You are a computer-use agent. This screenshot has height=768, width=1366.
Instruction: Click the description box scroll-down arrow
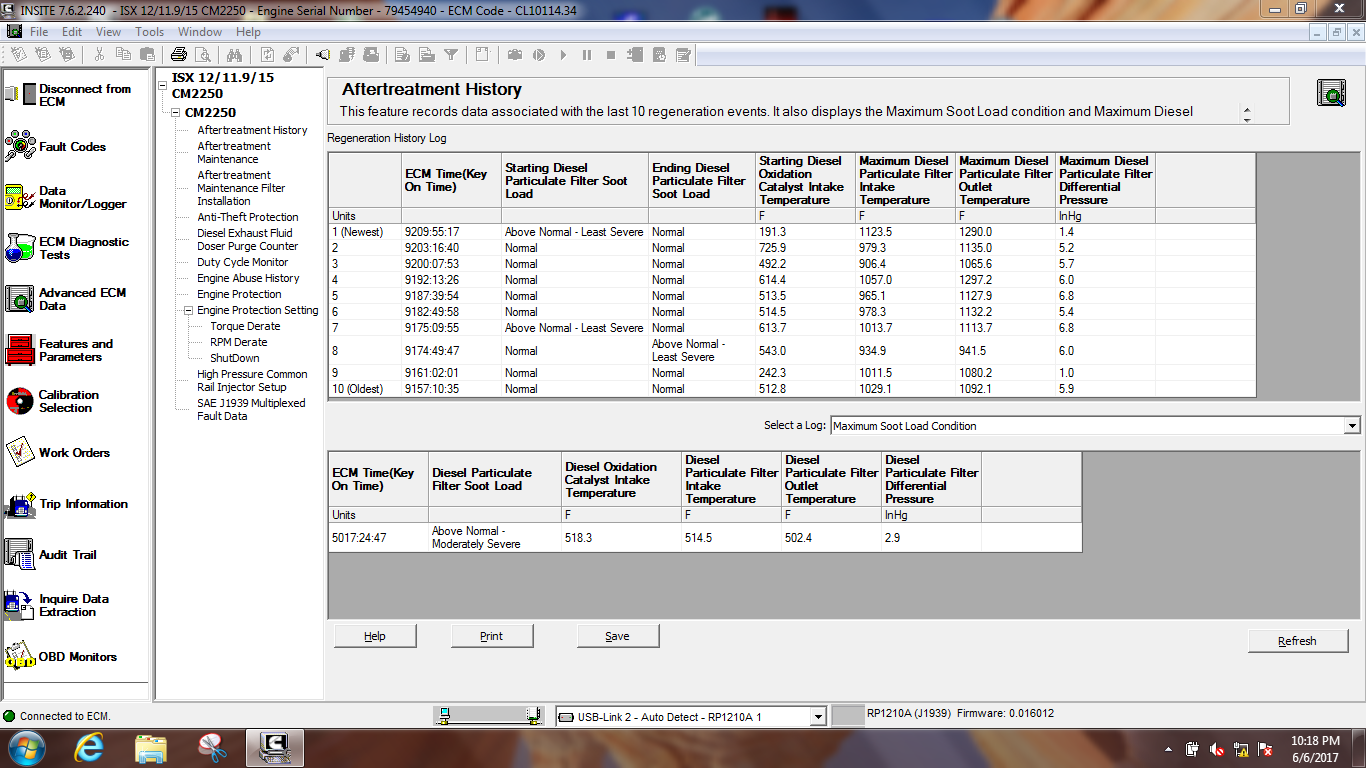[x=1246, y=120]
